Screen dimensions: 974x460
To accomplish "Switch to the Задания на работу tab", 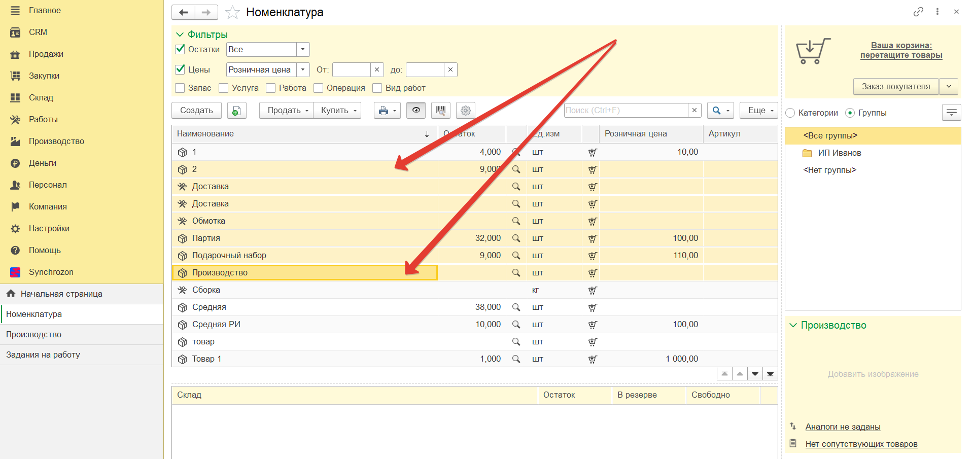I will coord(43,354).
